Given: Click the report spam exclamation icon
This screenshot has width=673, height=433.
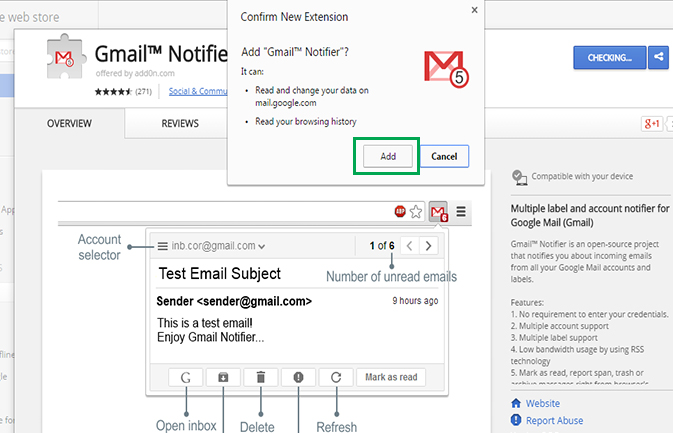Looking at the screenshot, I should click(298, 377).
